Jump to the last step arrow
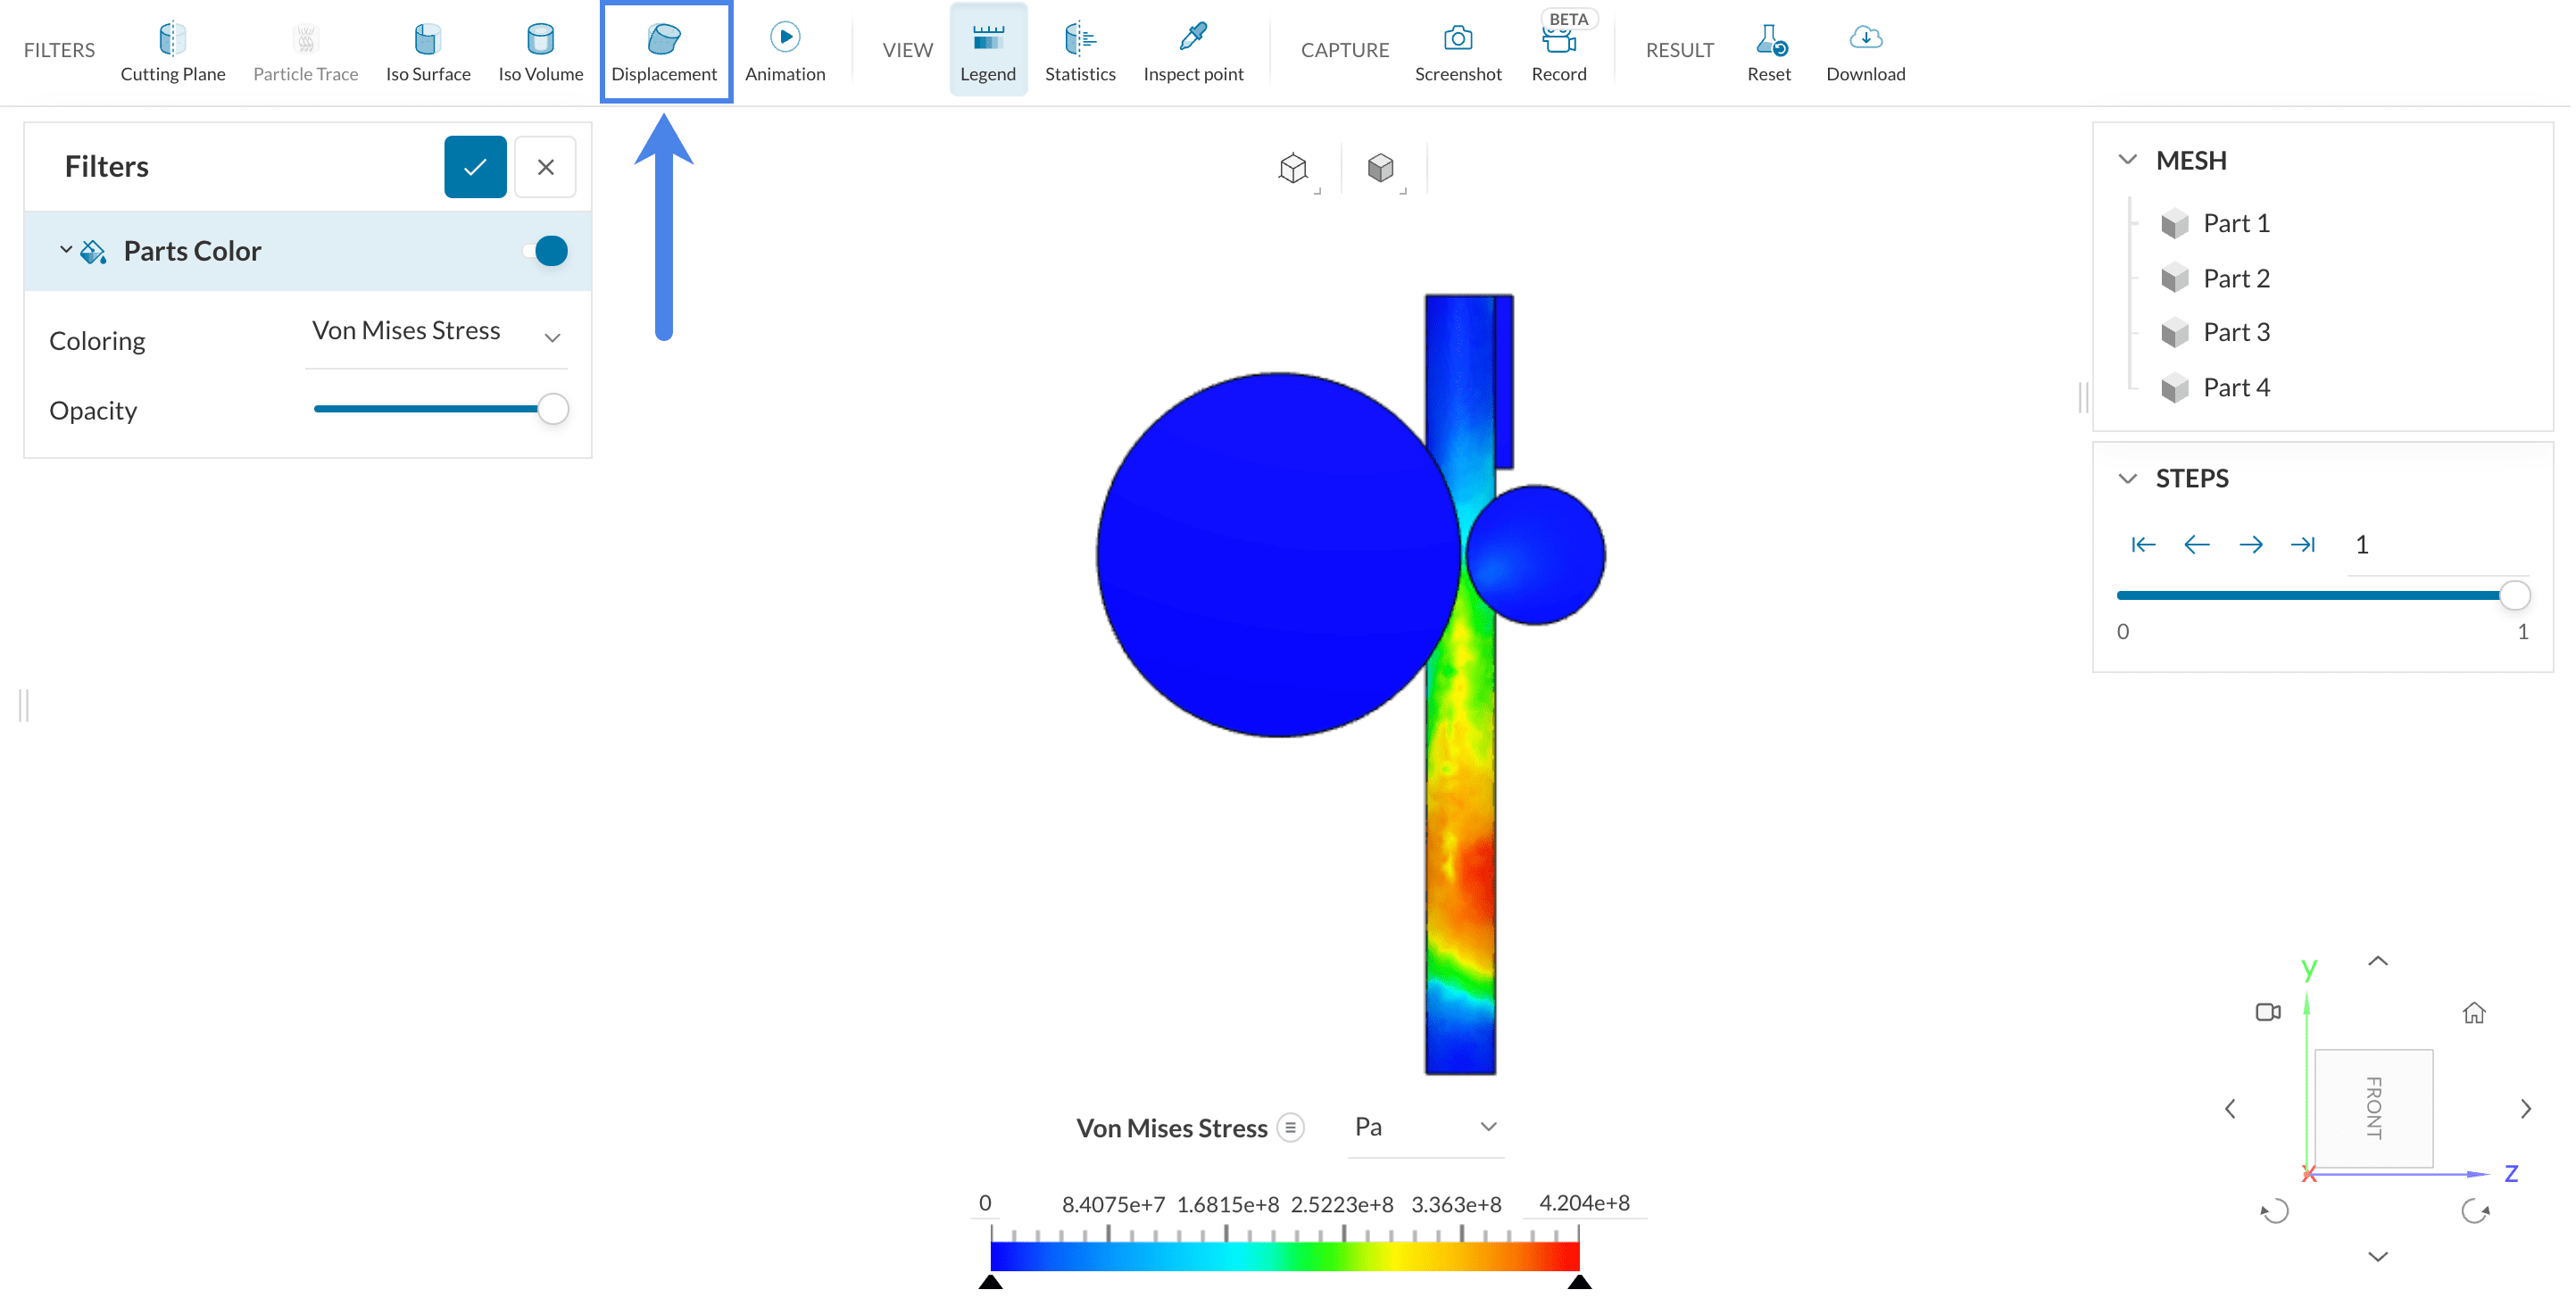 [x=2303, y=544]
